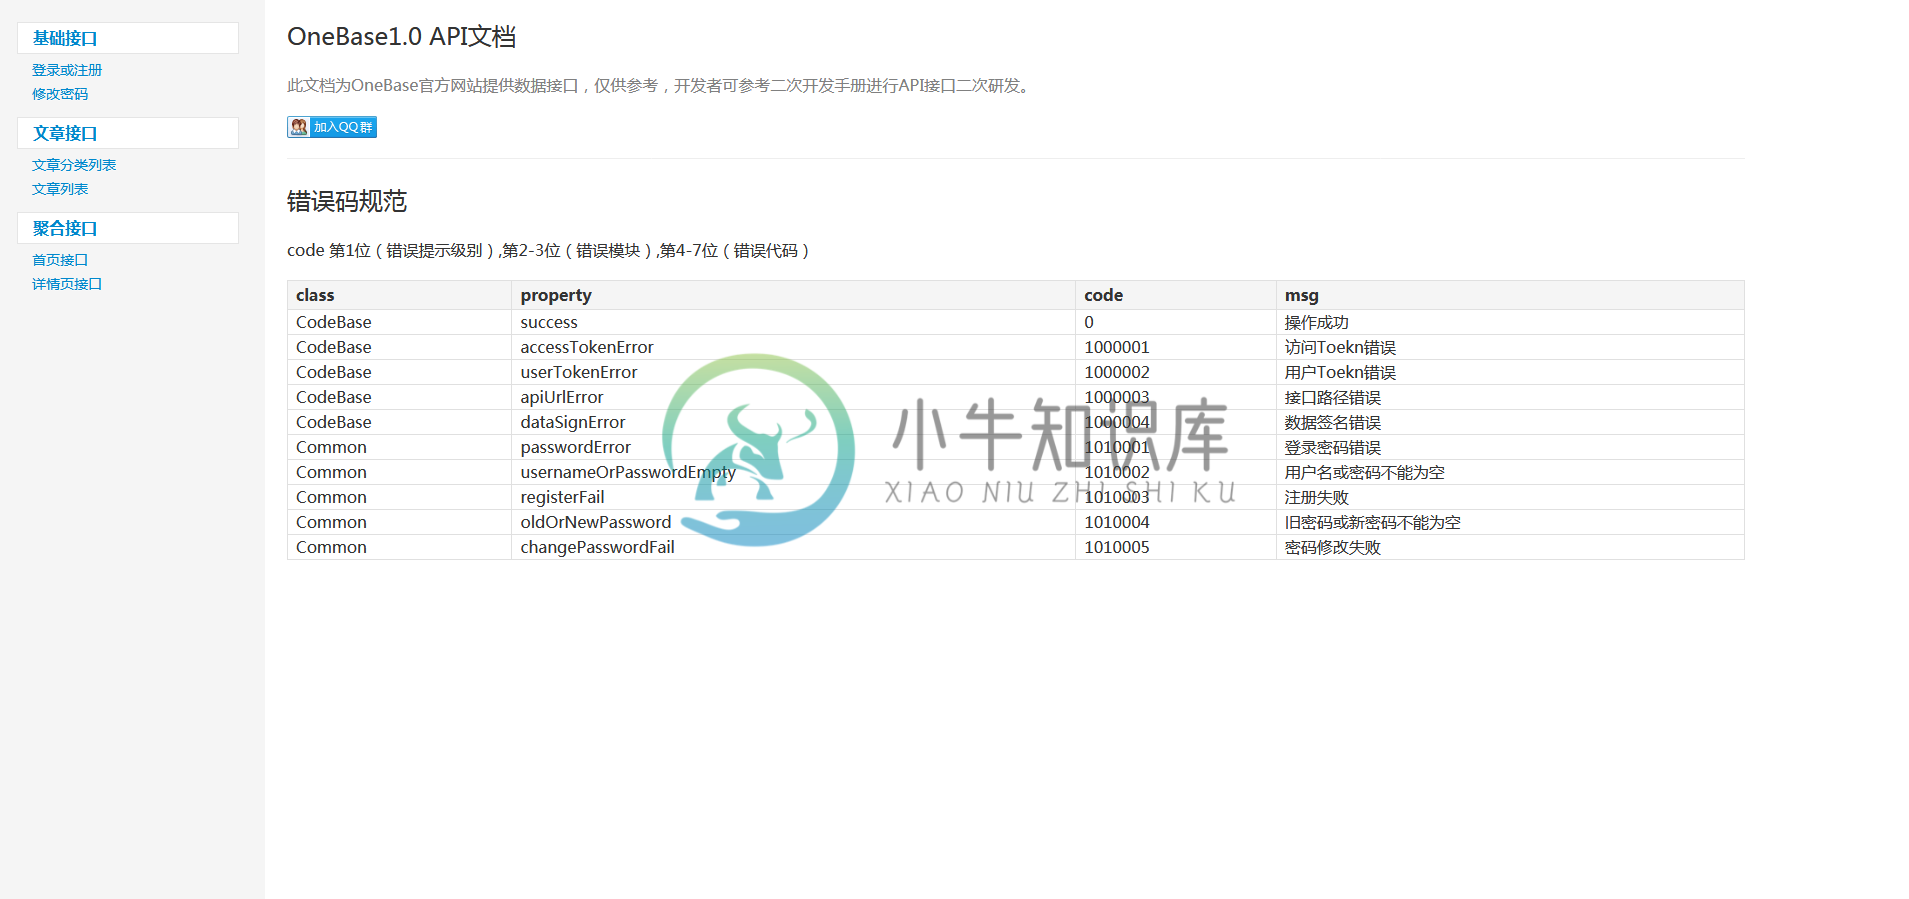
Task: Click the document intro paragraph
Action: point(660,86)
